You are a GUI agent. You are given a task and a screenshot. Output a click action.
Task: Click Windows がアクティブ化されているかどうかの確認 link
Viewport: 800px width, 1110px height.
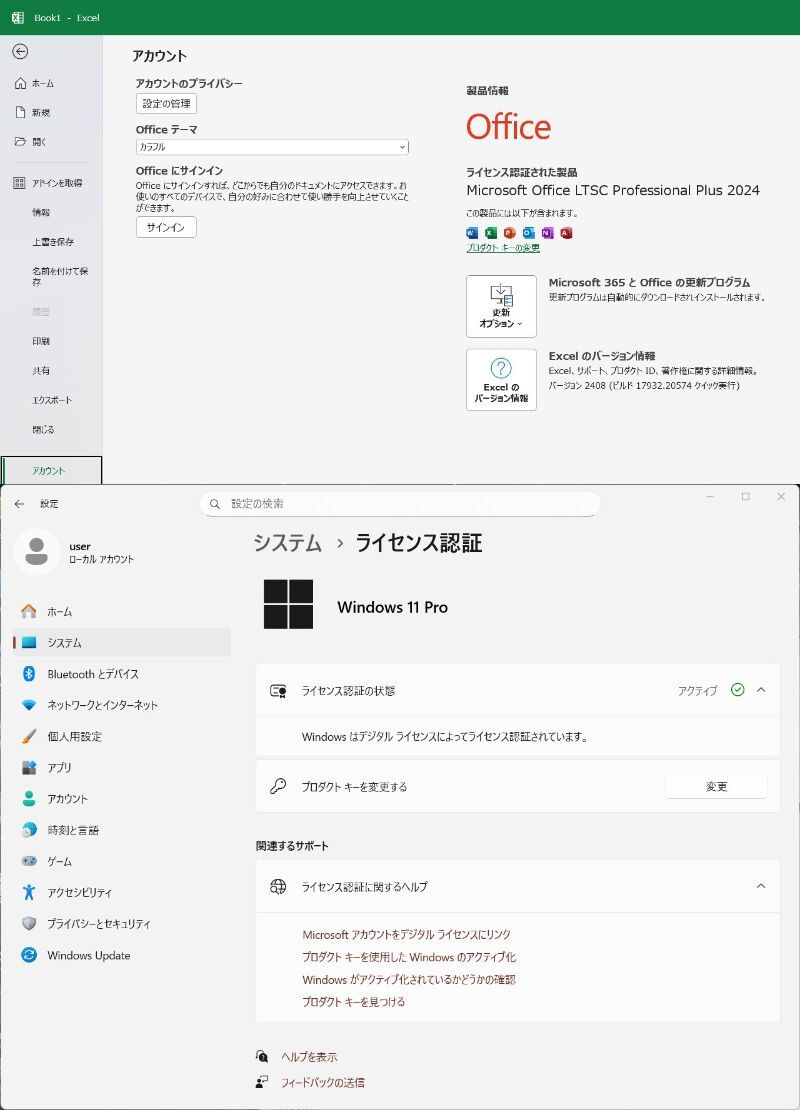click(409, 980)
